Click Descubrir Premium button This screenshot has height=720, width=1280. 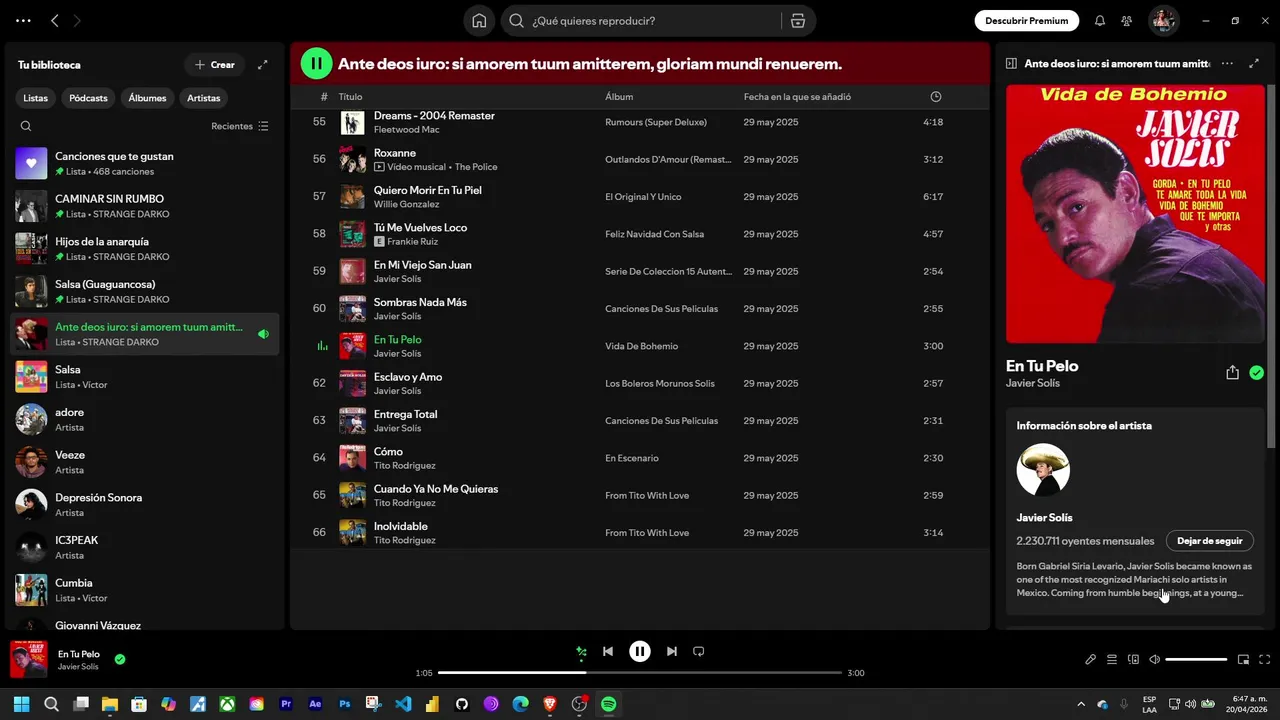point(1026,21)
